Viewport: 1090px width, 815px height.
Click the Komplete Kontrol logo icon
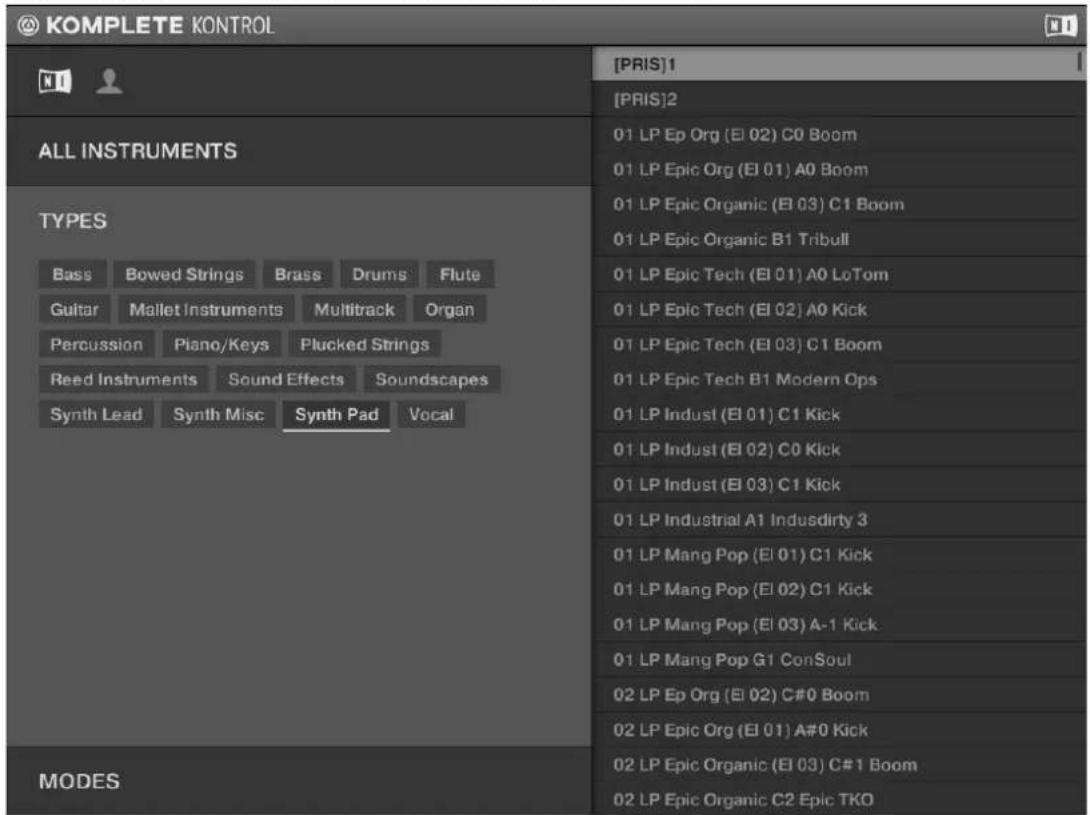coord(28,26)
